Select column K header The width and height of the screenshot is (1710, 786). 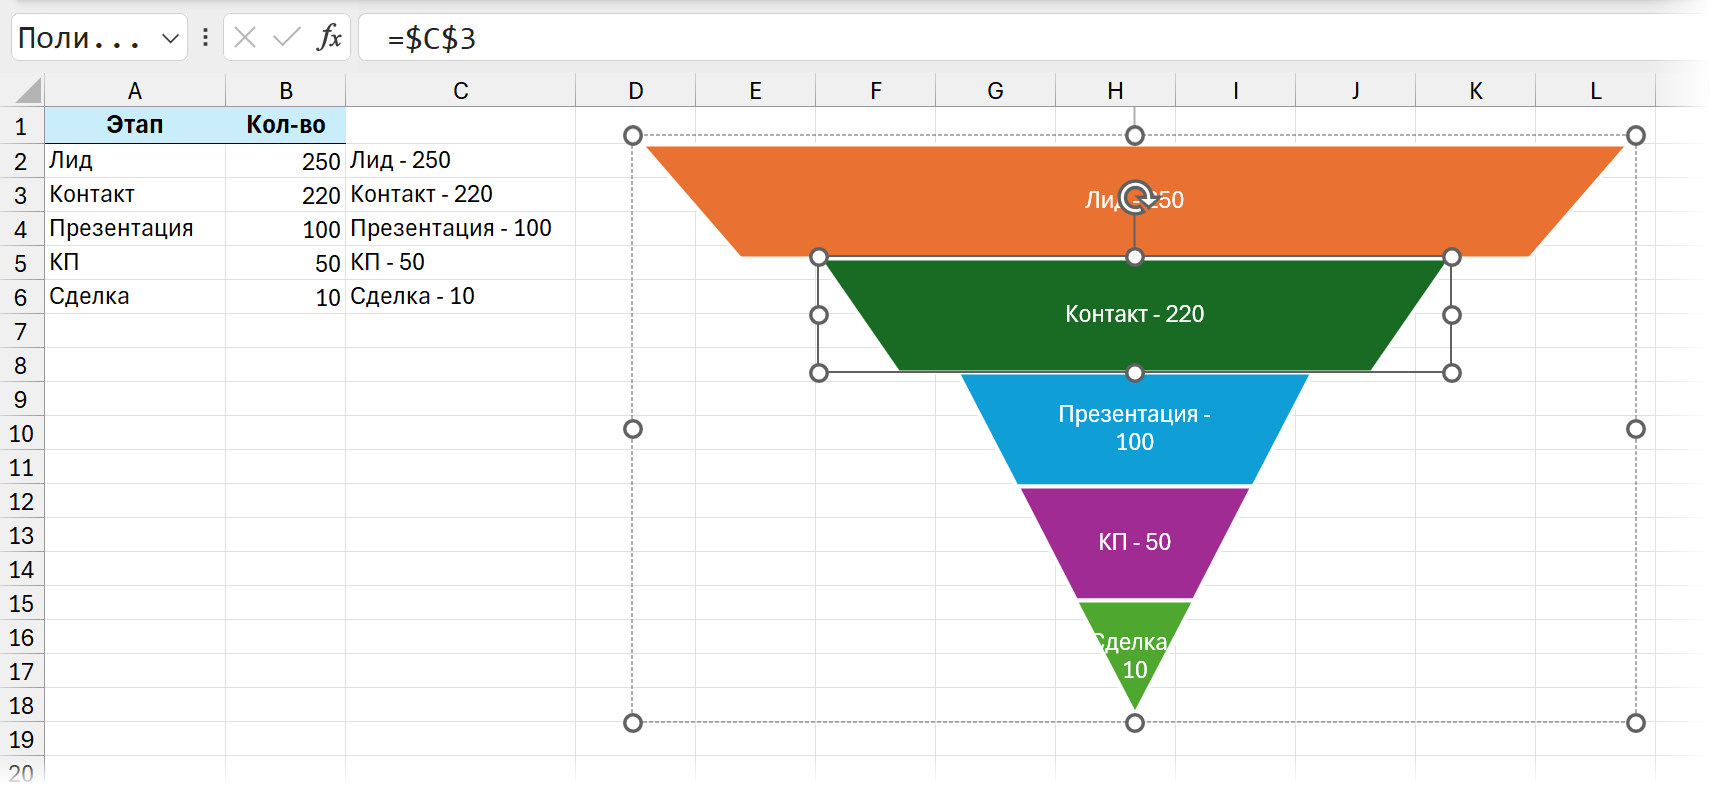(1475, 90)
